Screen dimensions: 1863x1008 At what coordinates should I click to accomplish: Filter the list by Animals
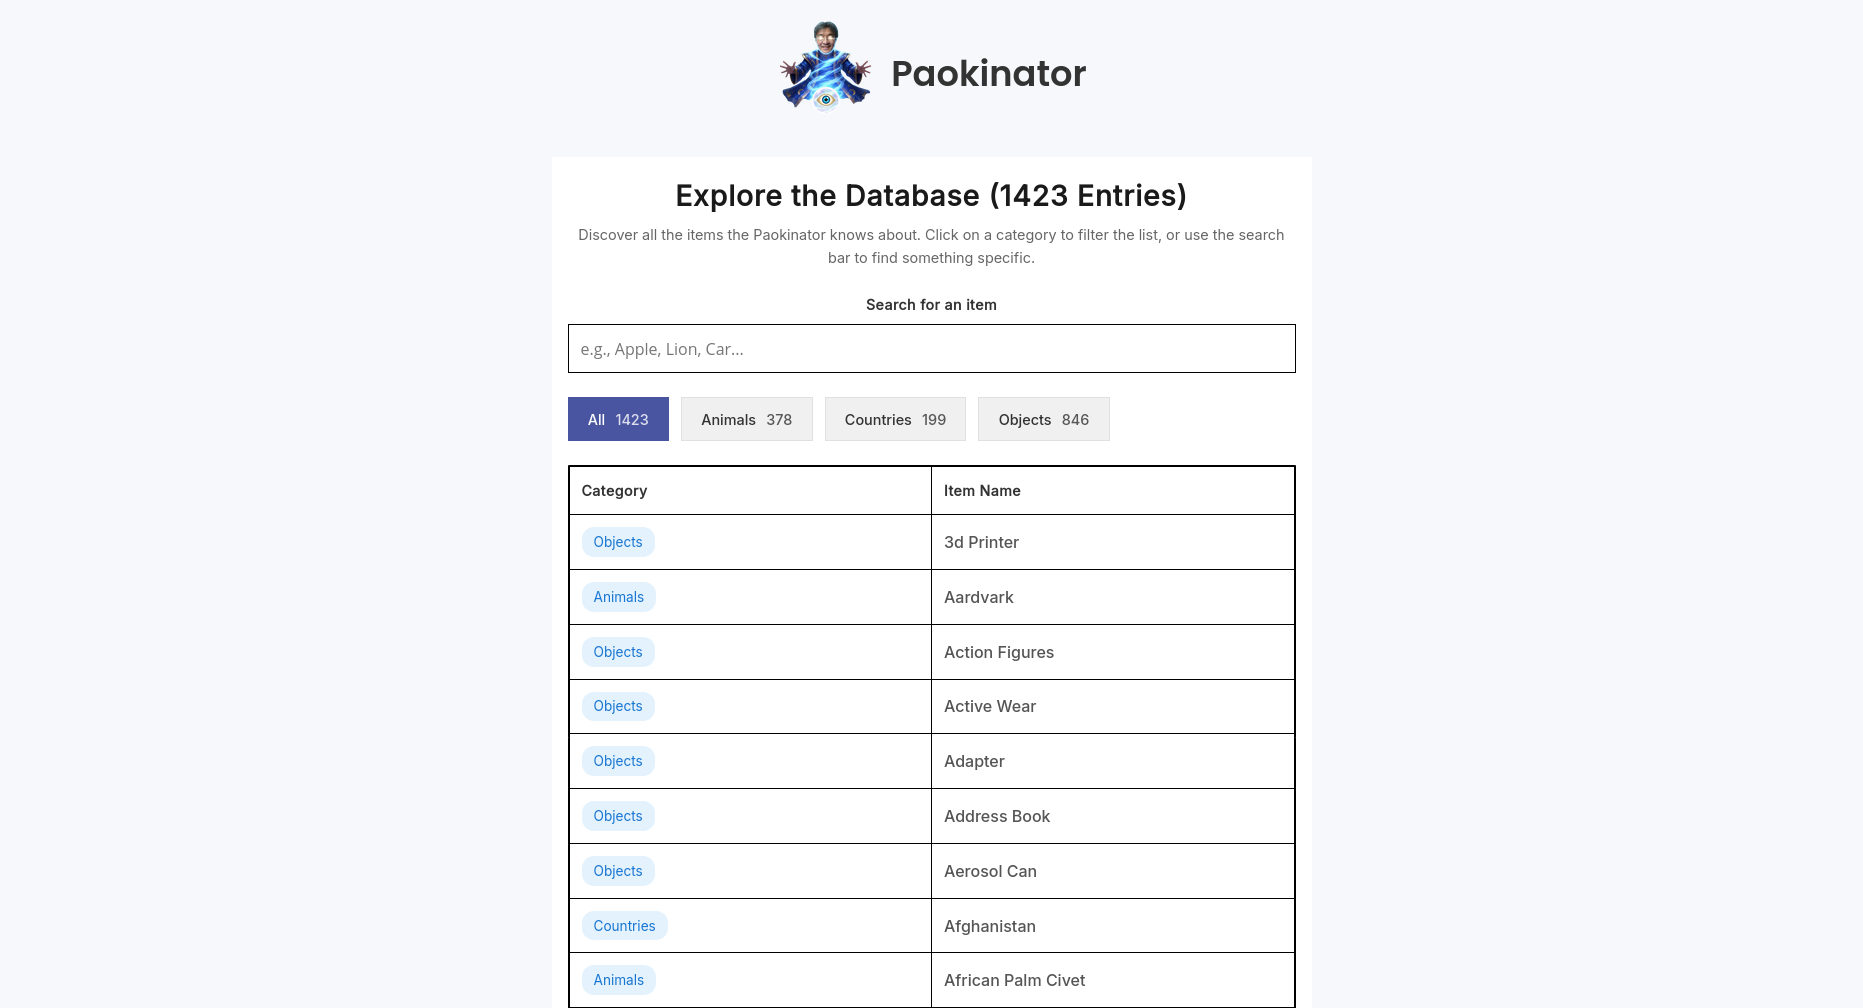tap(746, 419)
